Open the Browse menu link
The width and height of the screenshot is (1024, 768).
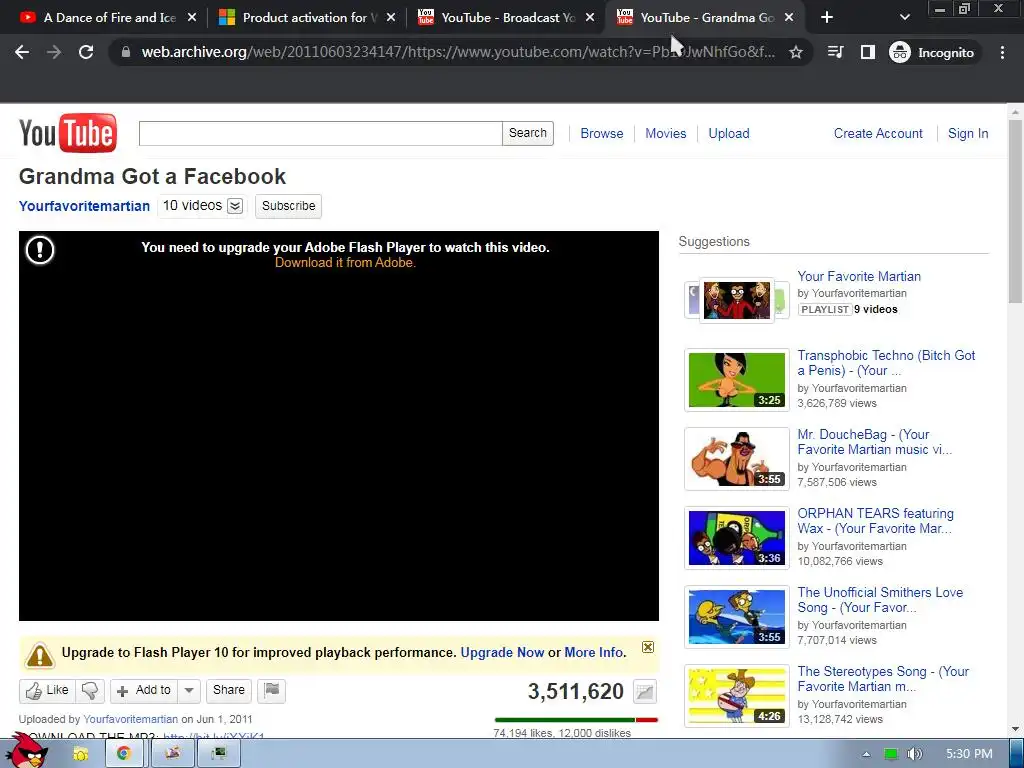pos(601,133)
